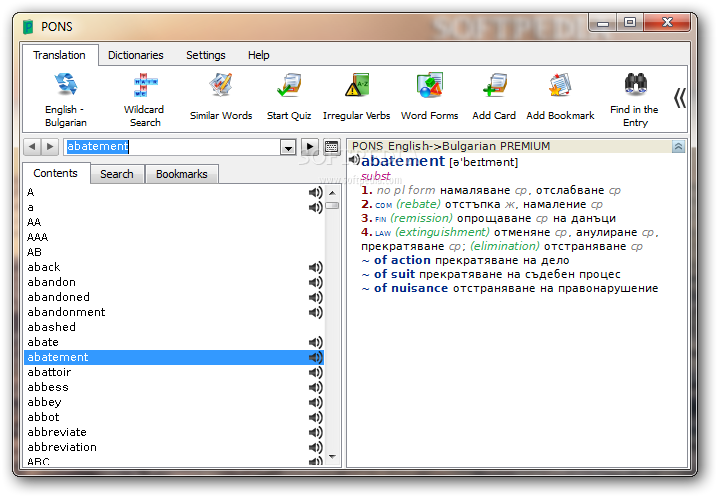This screenshot has height=497, width=718.
Task: Click word list scrollbar down arrow
Action: (x=332, y=457)
